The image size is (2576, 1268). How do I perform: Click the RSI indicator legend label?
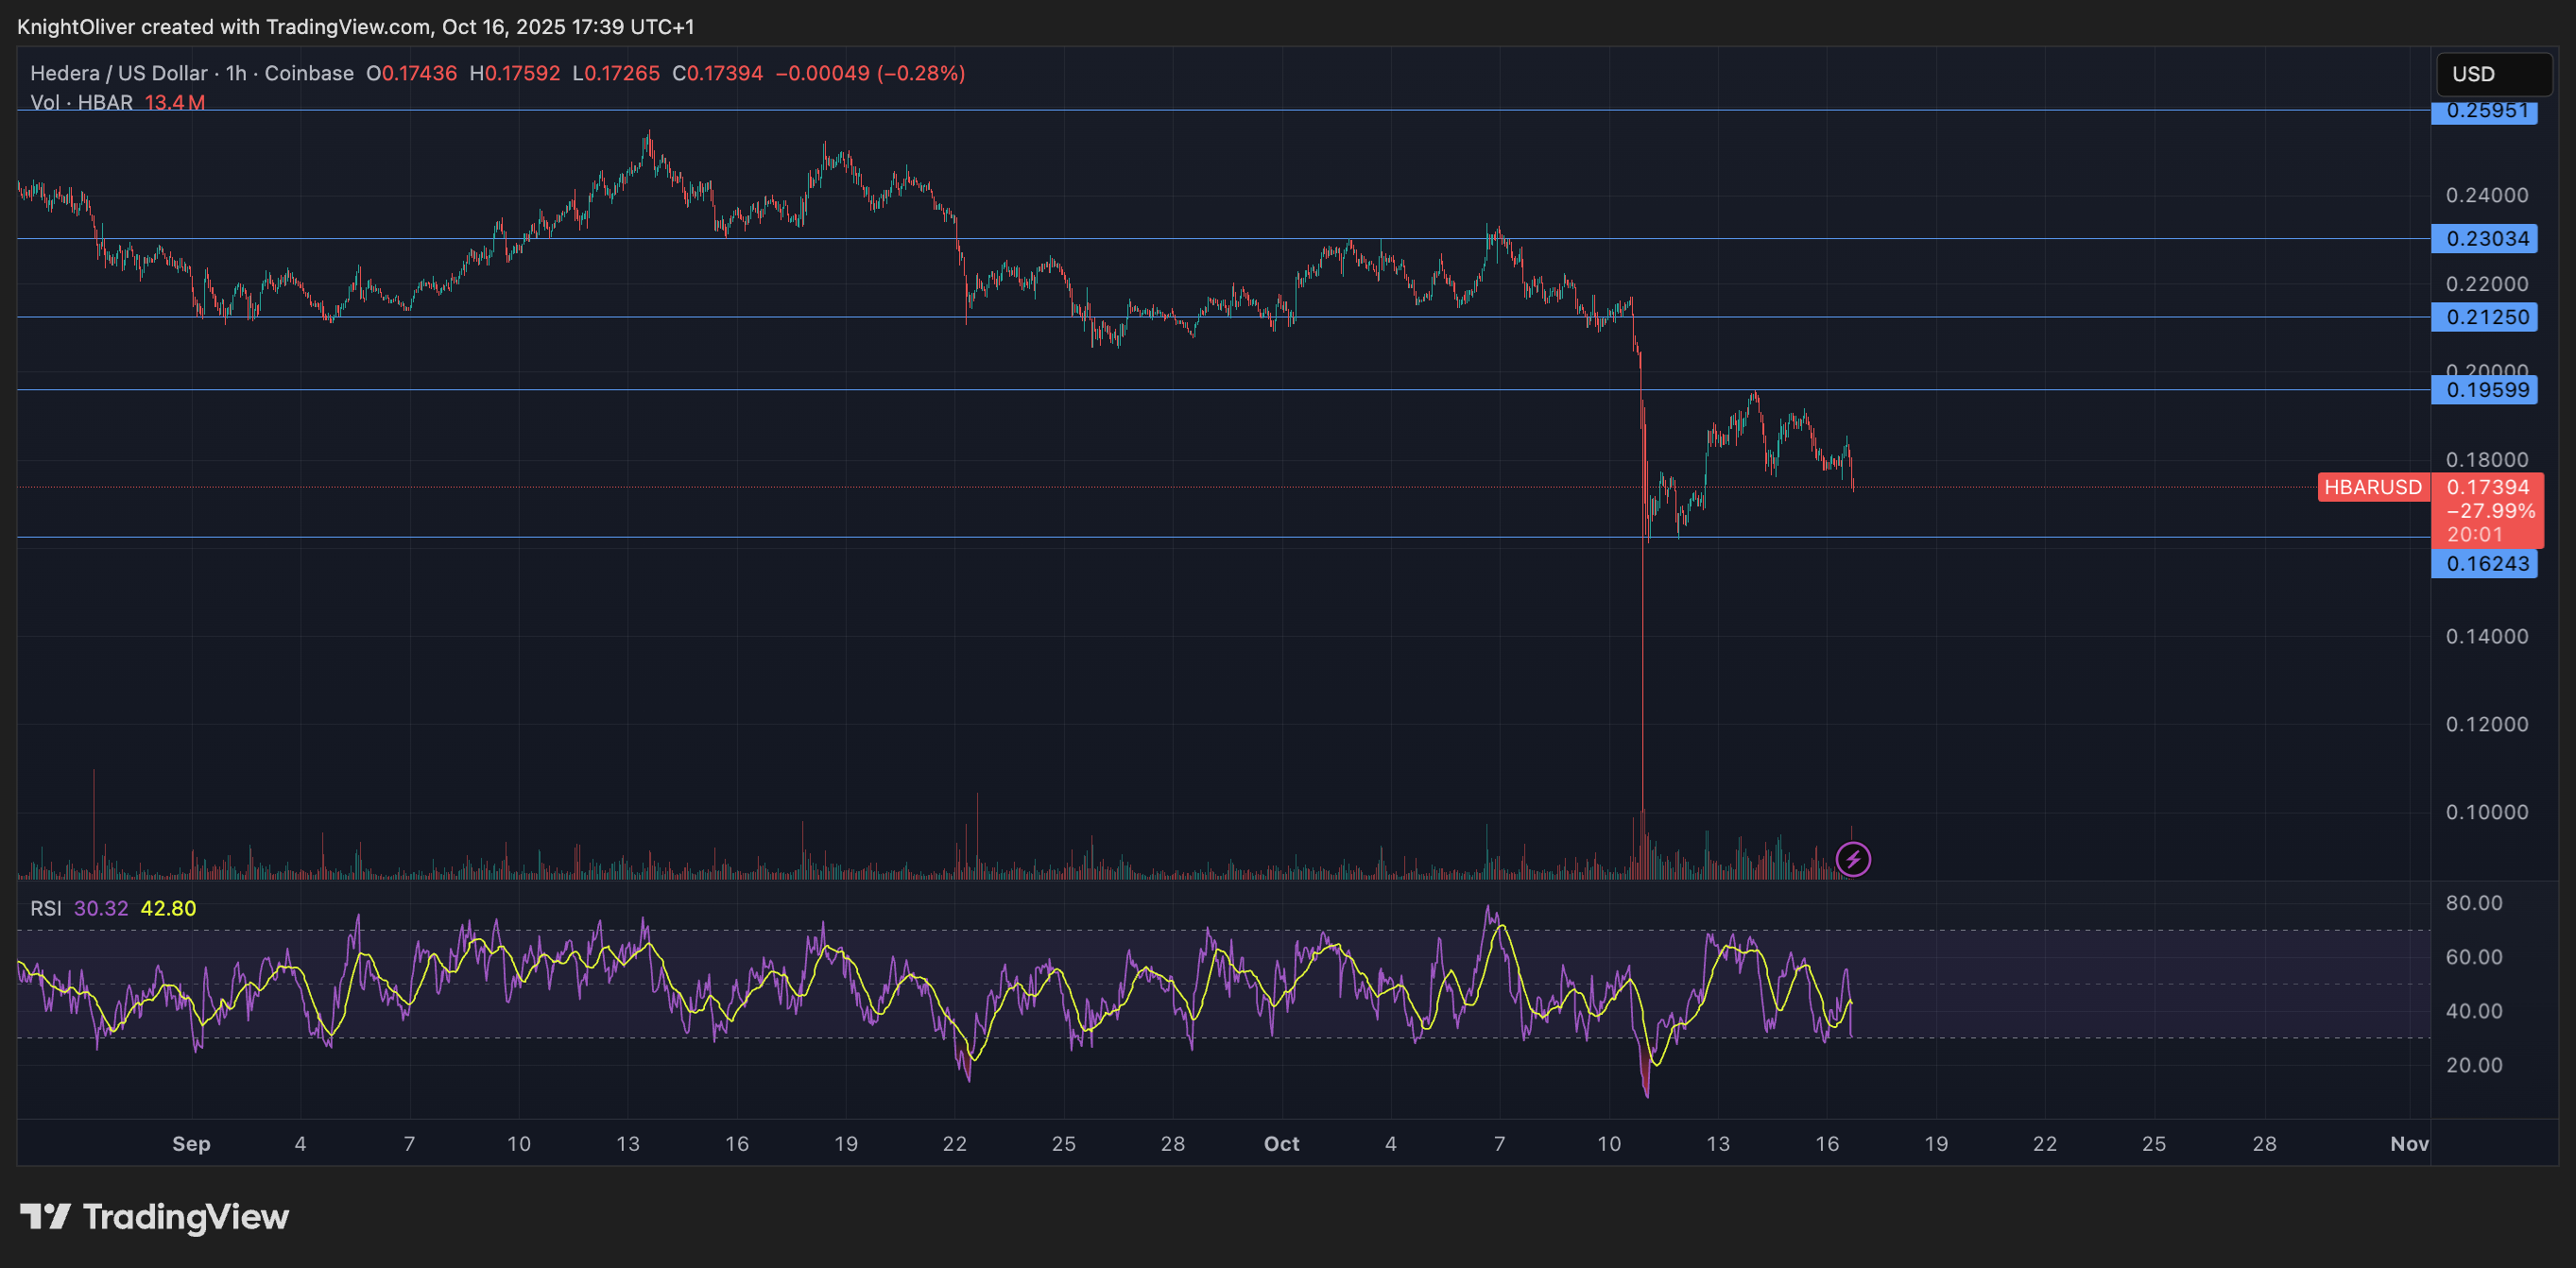[45, 908]
